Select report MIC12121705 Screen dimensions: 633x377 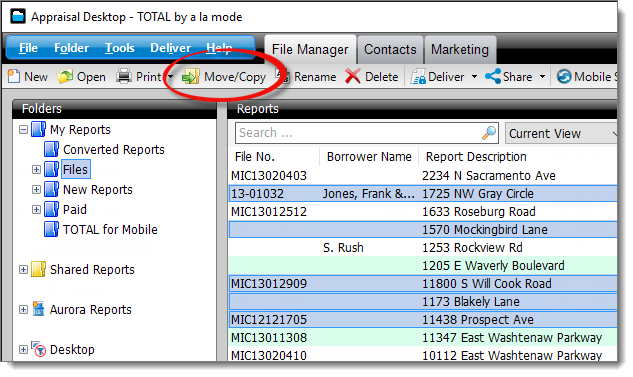coord(269,320)
